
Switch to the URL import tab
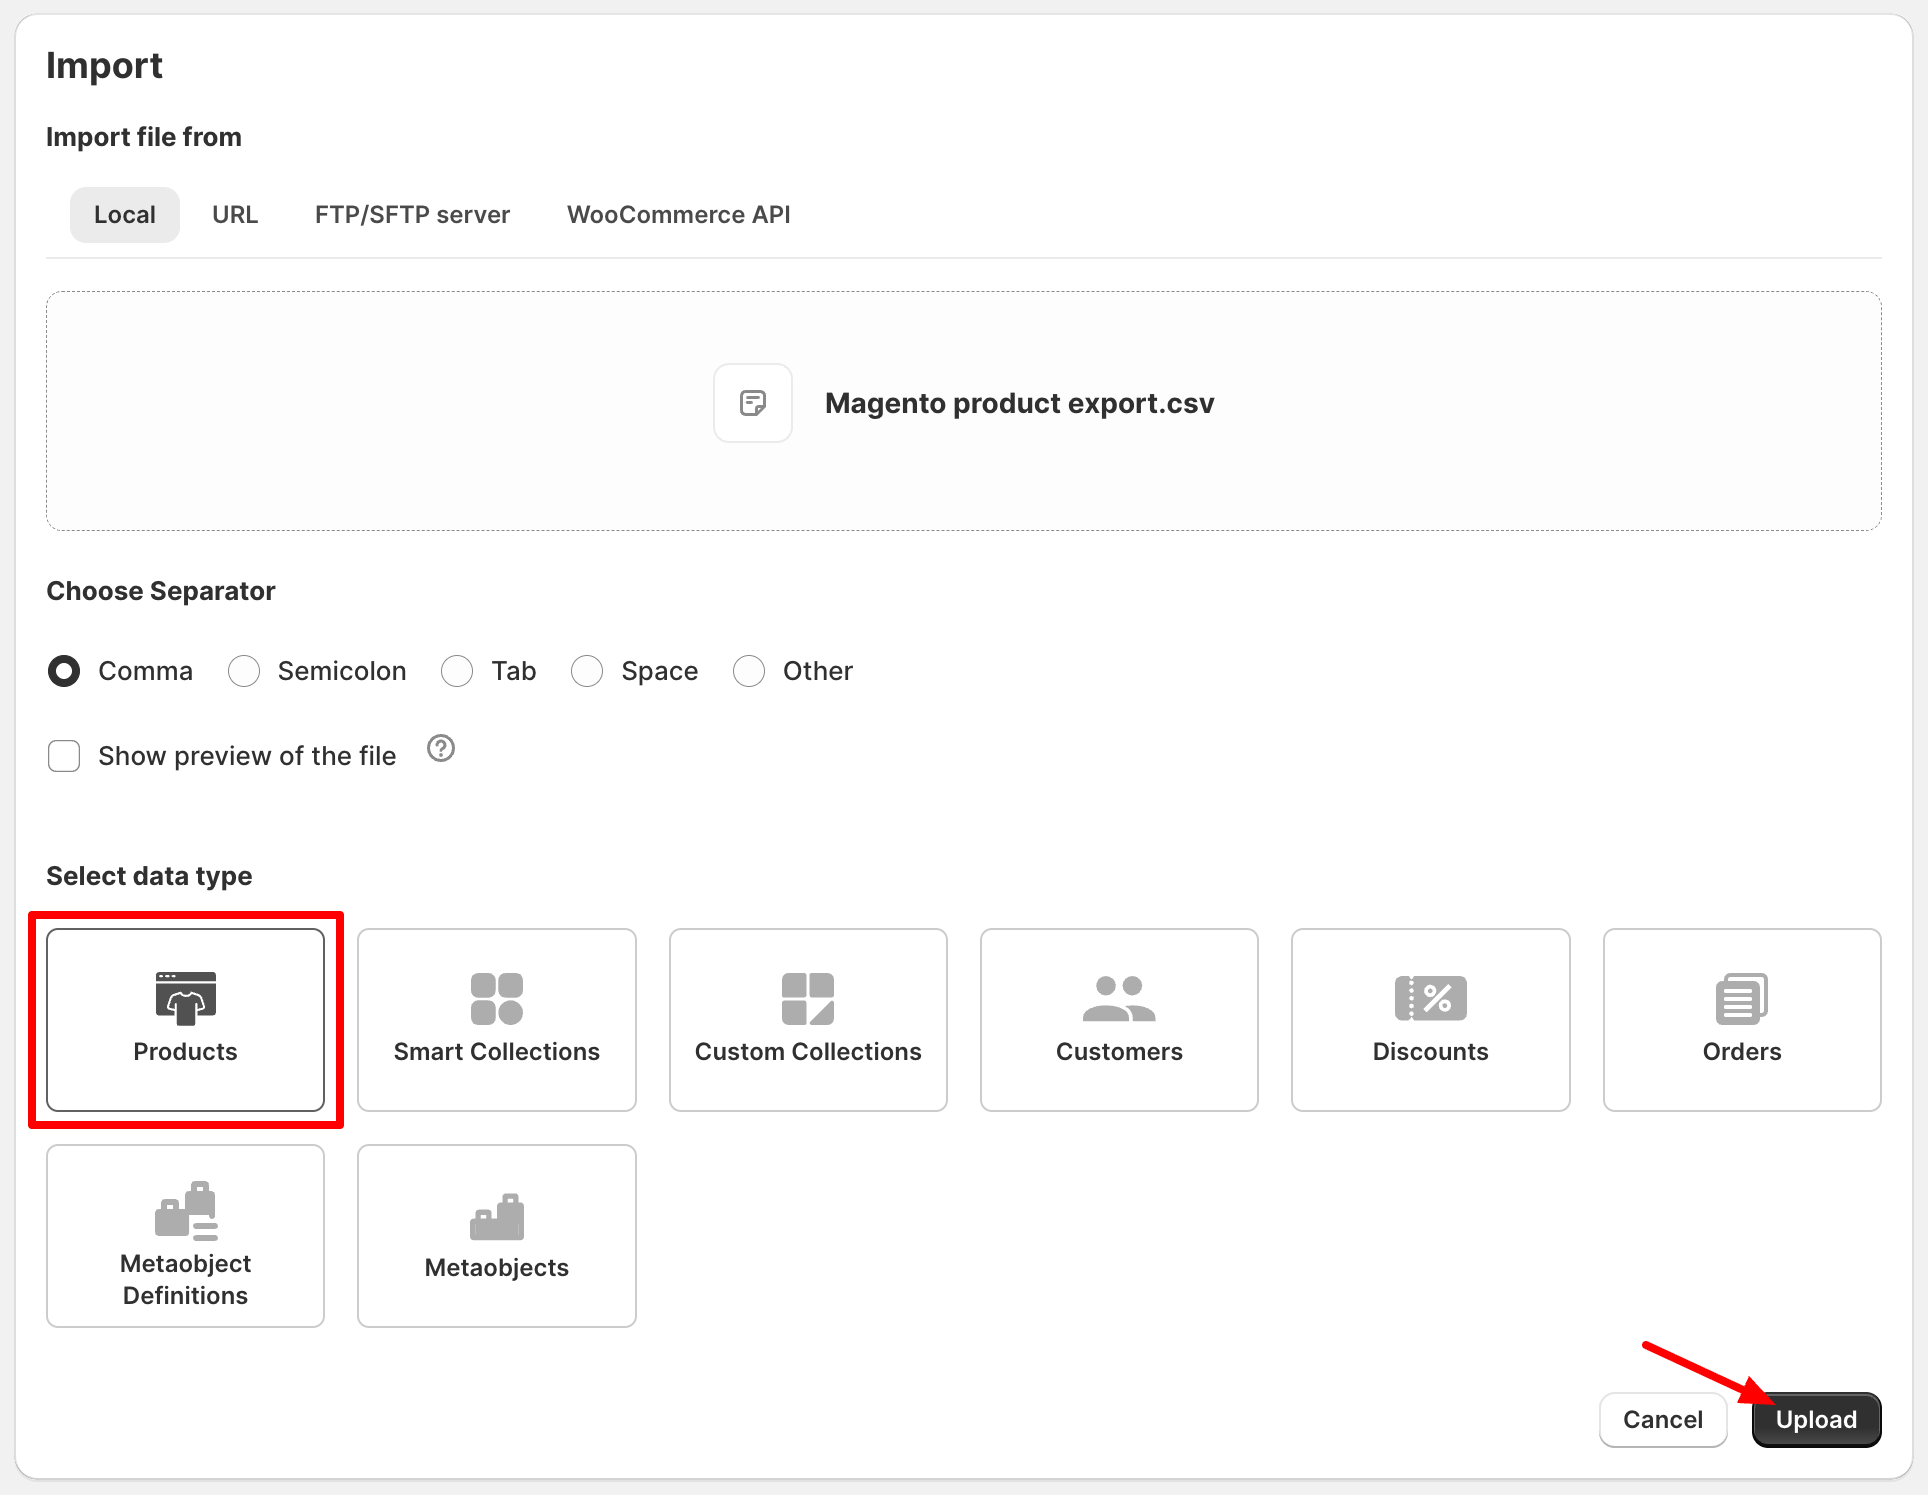[235, 214]
